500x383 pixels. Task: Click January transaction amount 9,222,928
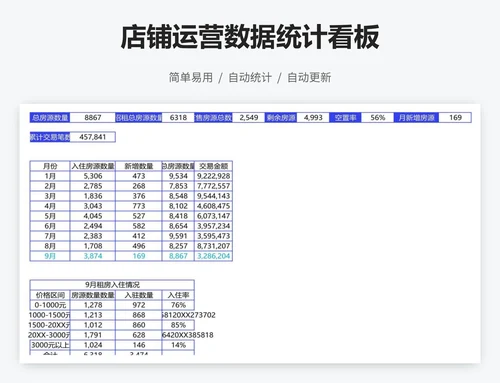click(213, 176)
